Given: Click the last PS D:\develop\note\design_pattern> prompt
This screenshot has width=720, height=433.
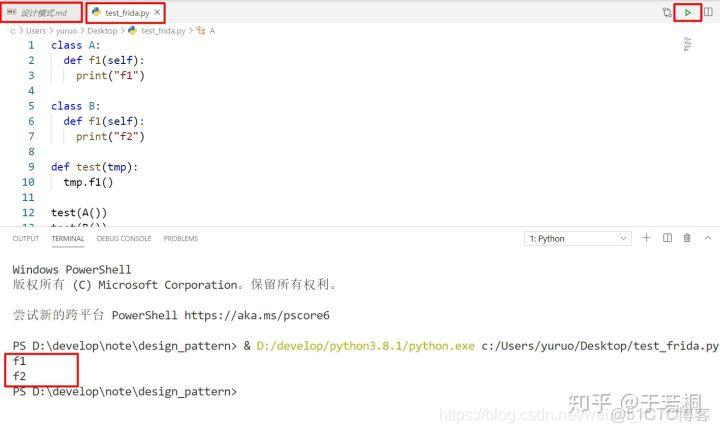Looking at the screenshot, I should [125, 392].
